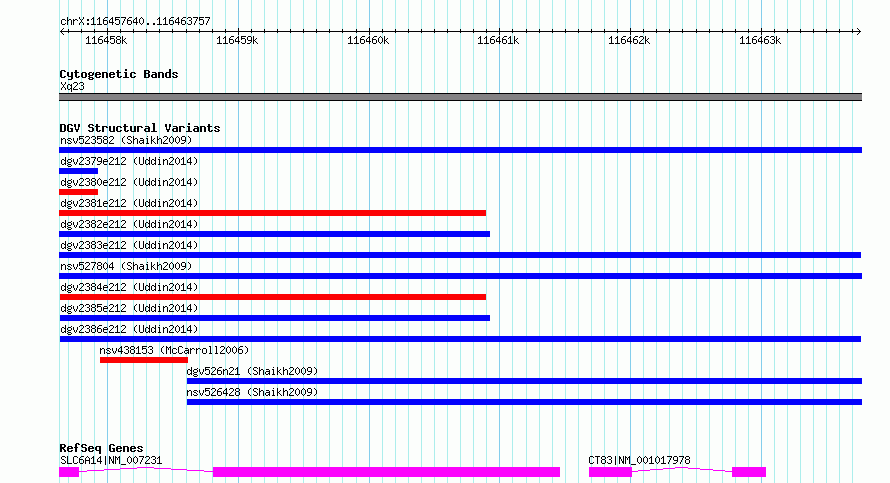Click the 116462k ruler tick label
890x483 pixels.
pos(629,40)
